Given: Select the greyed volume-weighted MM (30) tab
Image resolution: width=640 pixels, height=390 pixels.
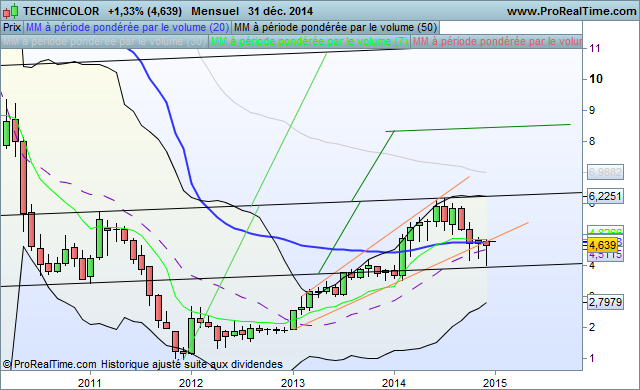Looking at the screenshot, I should 104,42.
